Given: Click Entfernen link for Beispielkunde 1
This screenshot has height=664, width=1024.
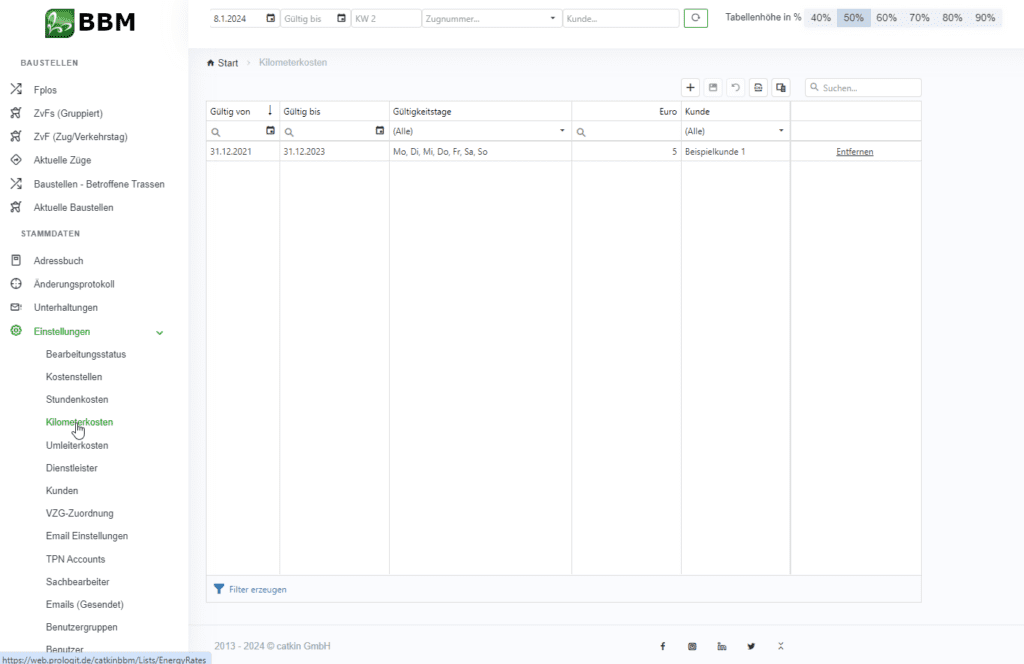Looking at the screenshot, I should [855, 152].
